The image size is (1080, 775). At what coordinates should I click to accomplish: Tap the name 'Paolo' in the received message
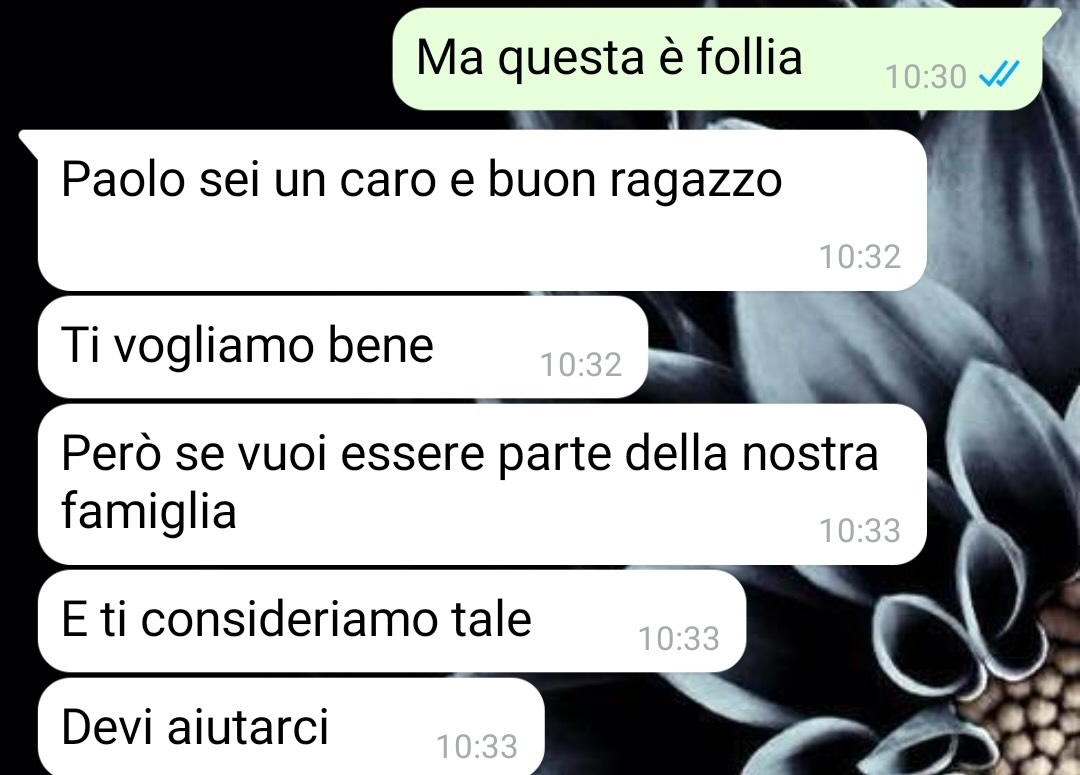coord(123,180)
